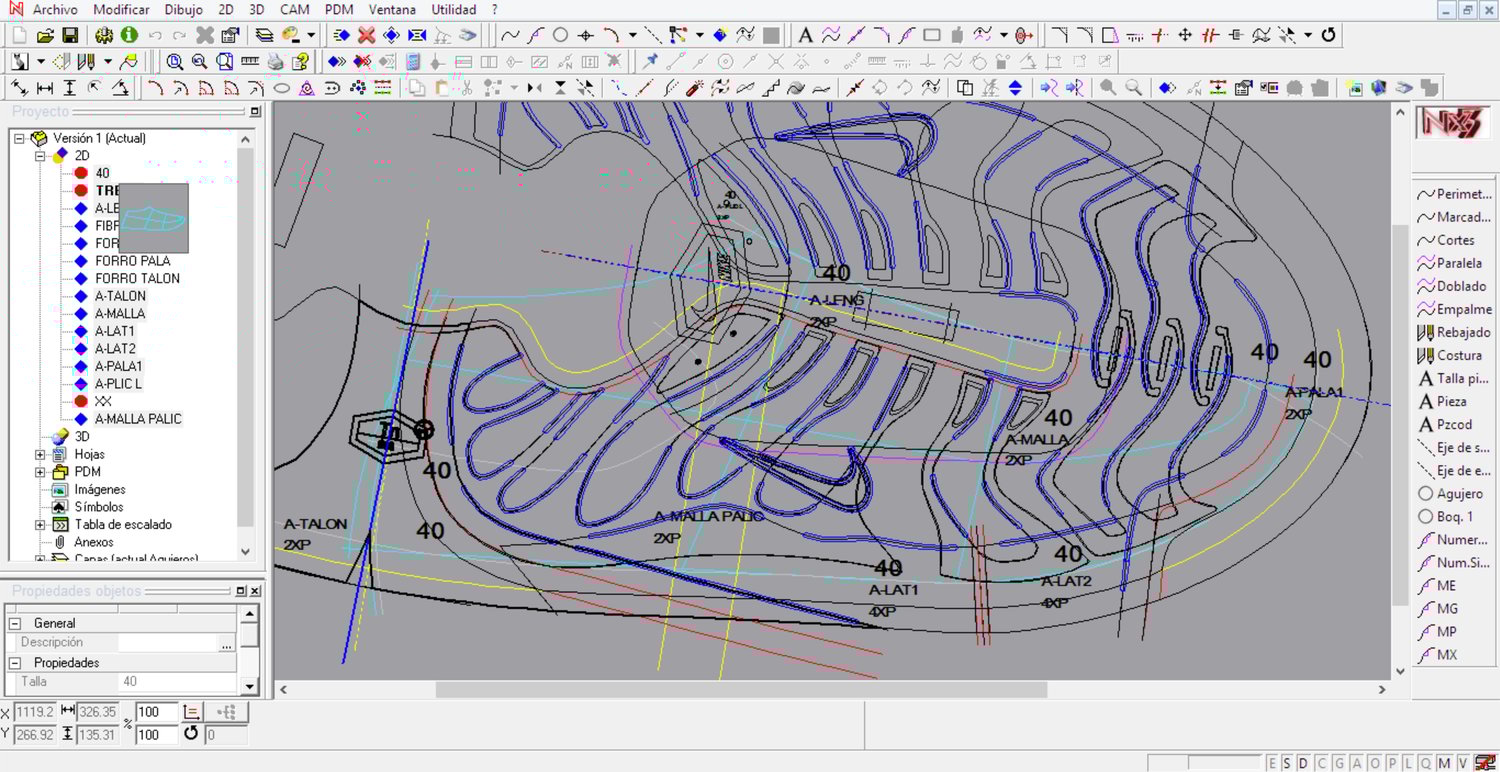Toggle the M indicator in status bar
The image size is (1500, 772).
pyautogui.click(x=1444, y=763)
